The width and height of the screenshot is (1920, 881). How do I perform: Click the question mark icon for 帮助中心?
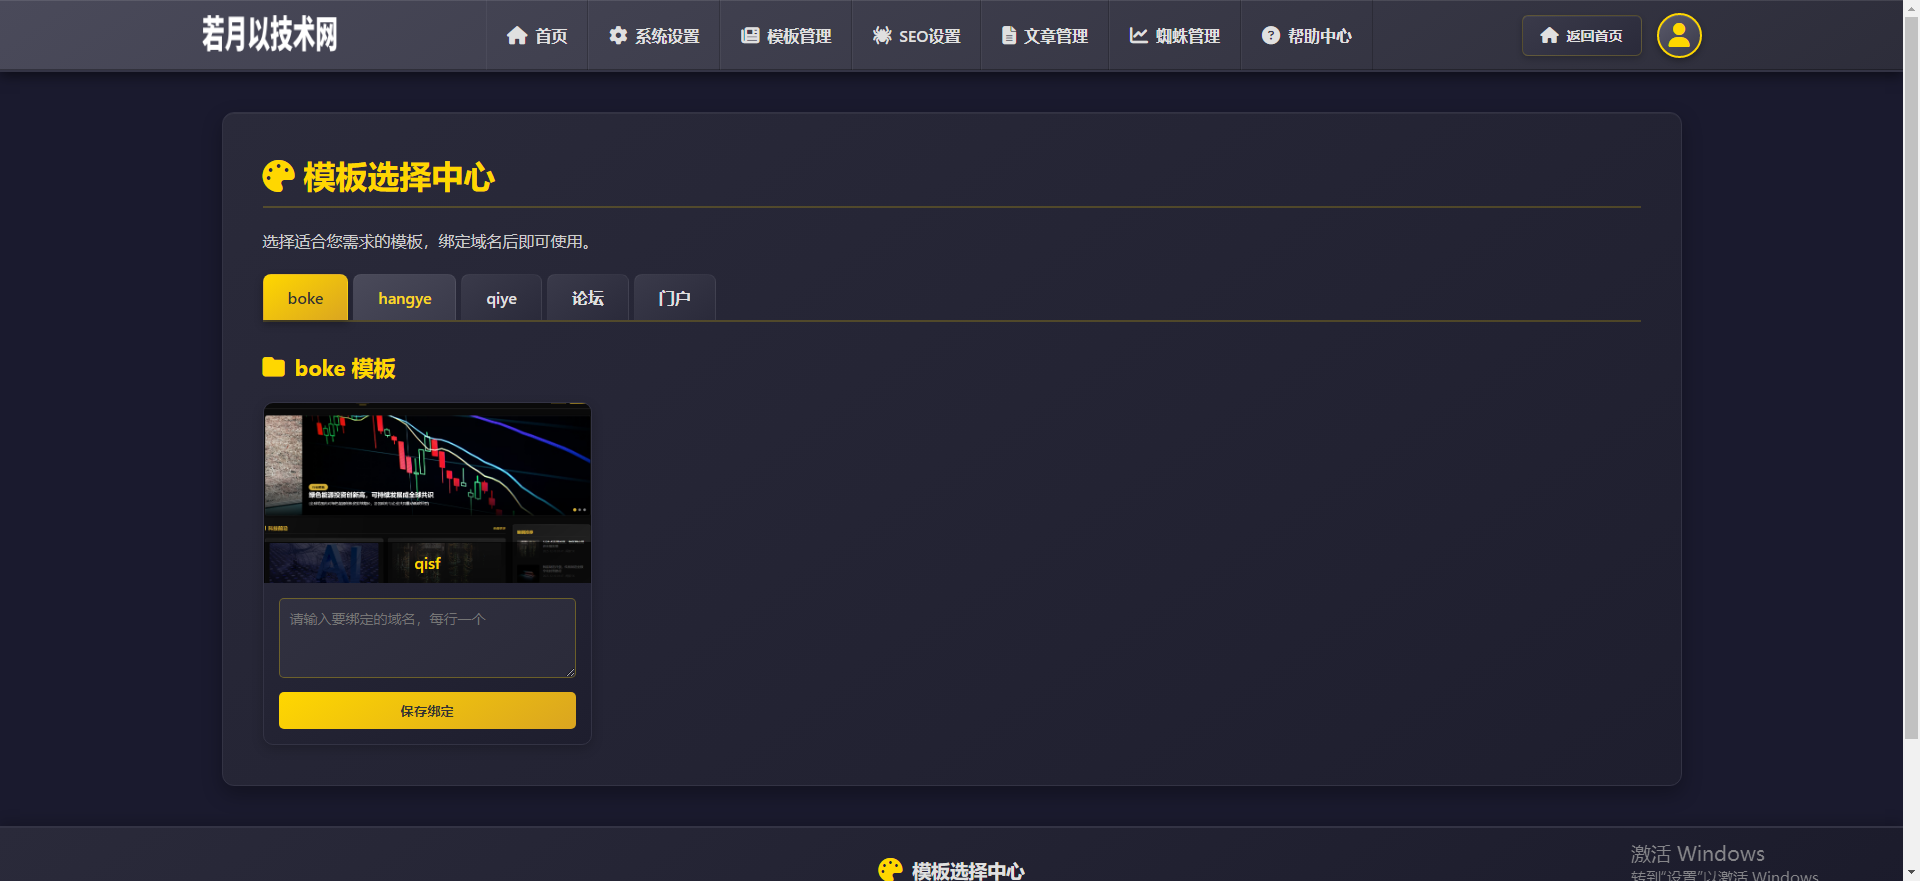pyautogui.click(x=1270, y=36)
